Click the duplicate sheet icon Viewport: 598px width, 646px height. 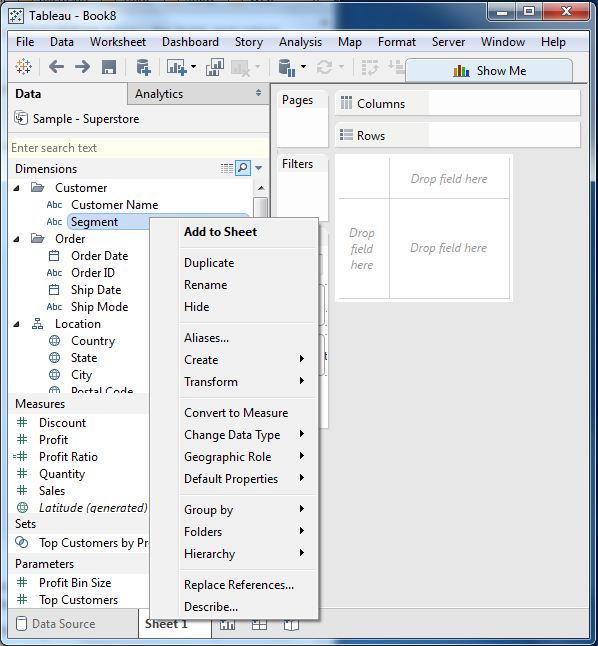(x=215, y=67)
